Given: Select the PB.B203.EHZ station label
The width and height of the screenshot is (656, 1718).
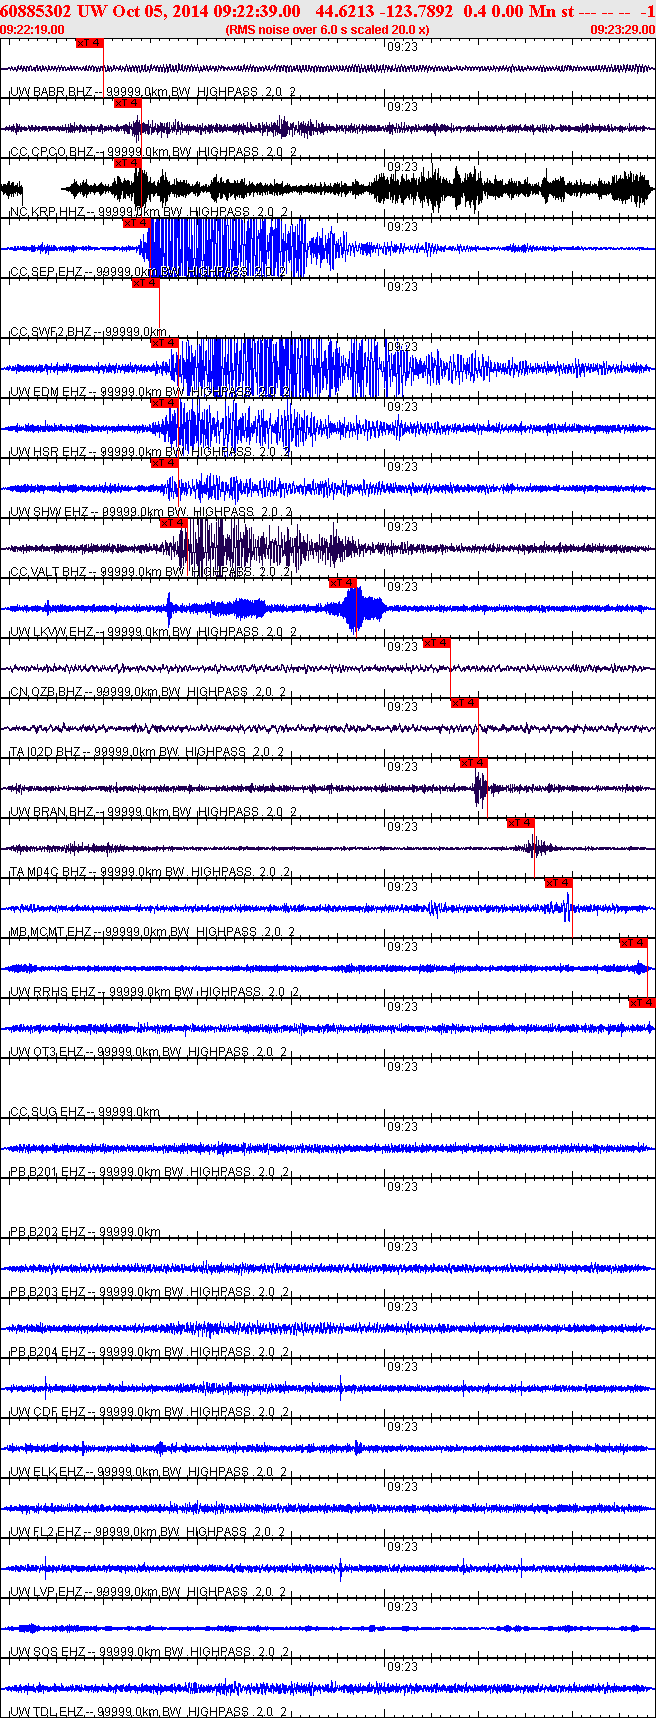Looking at the screenshot, I should [x=149, y=1292].
